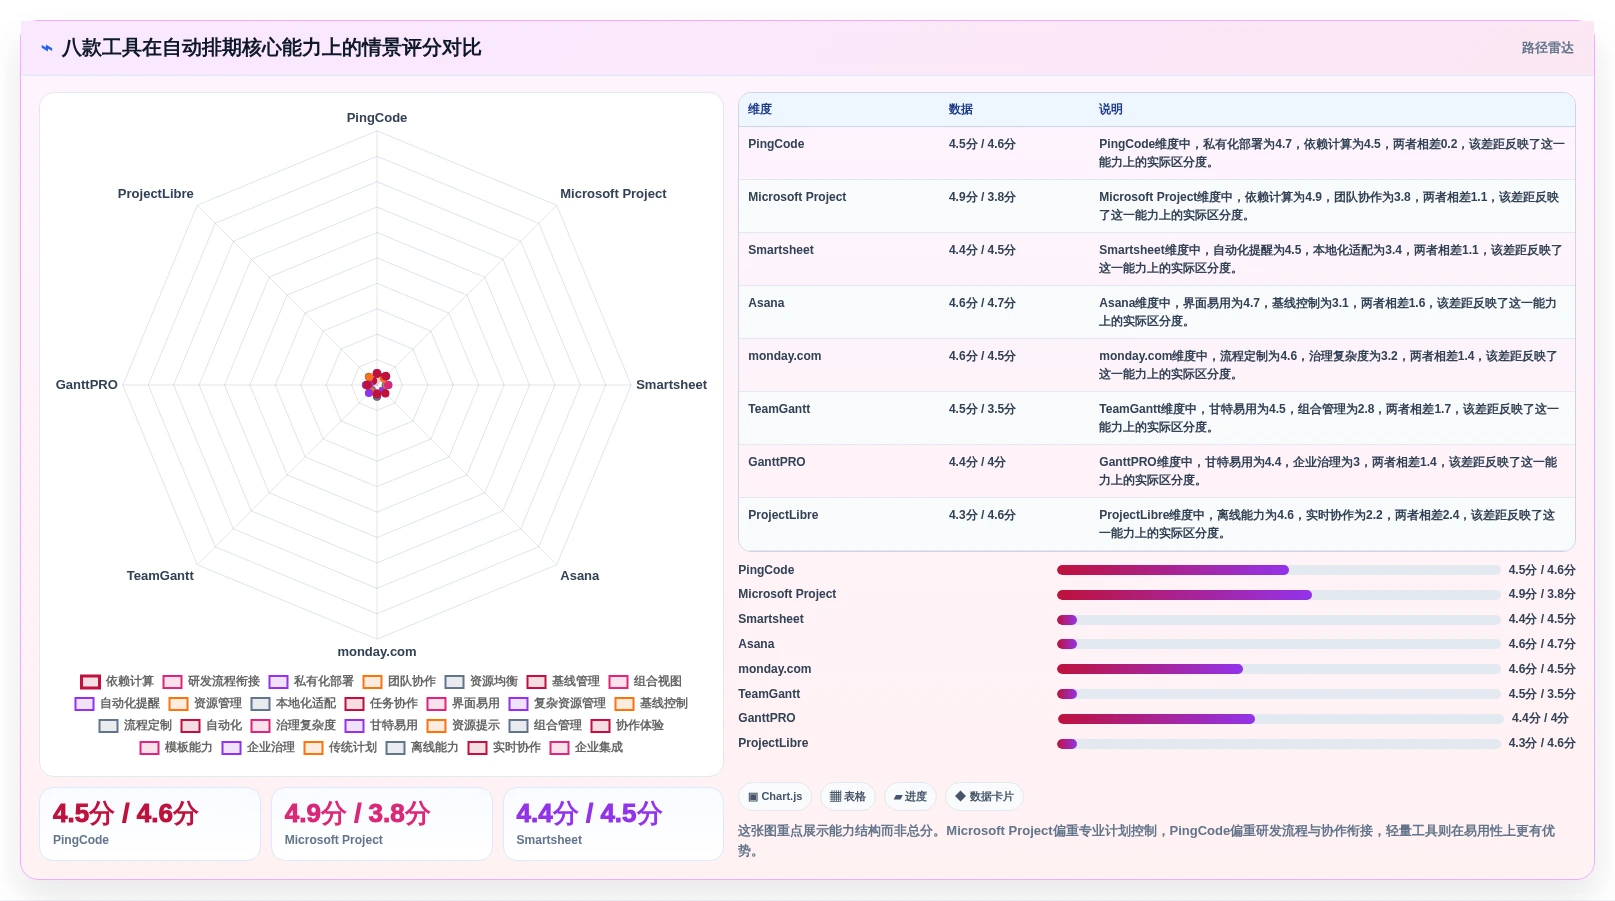The height and width of the screenshot is (901, 1615).
Task: Click the radar chart center data cluster
Action: tap(377, 384)
